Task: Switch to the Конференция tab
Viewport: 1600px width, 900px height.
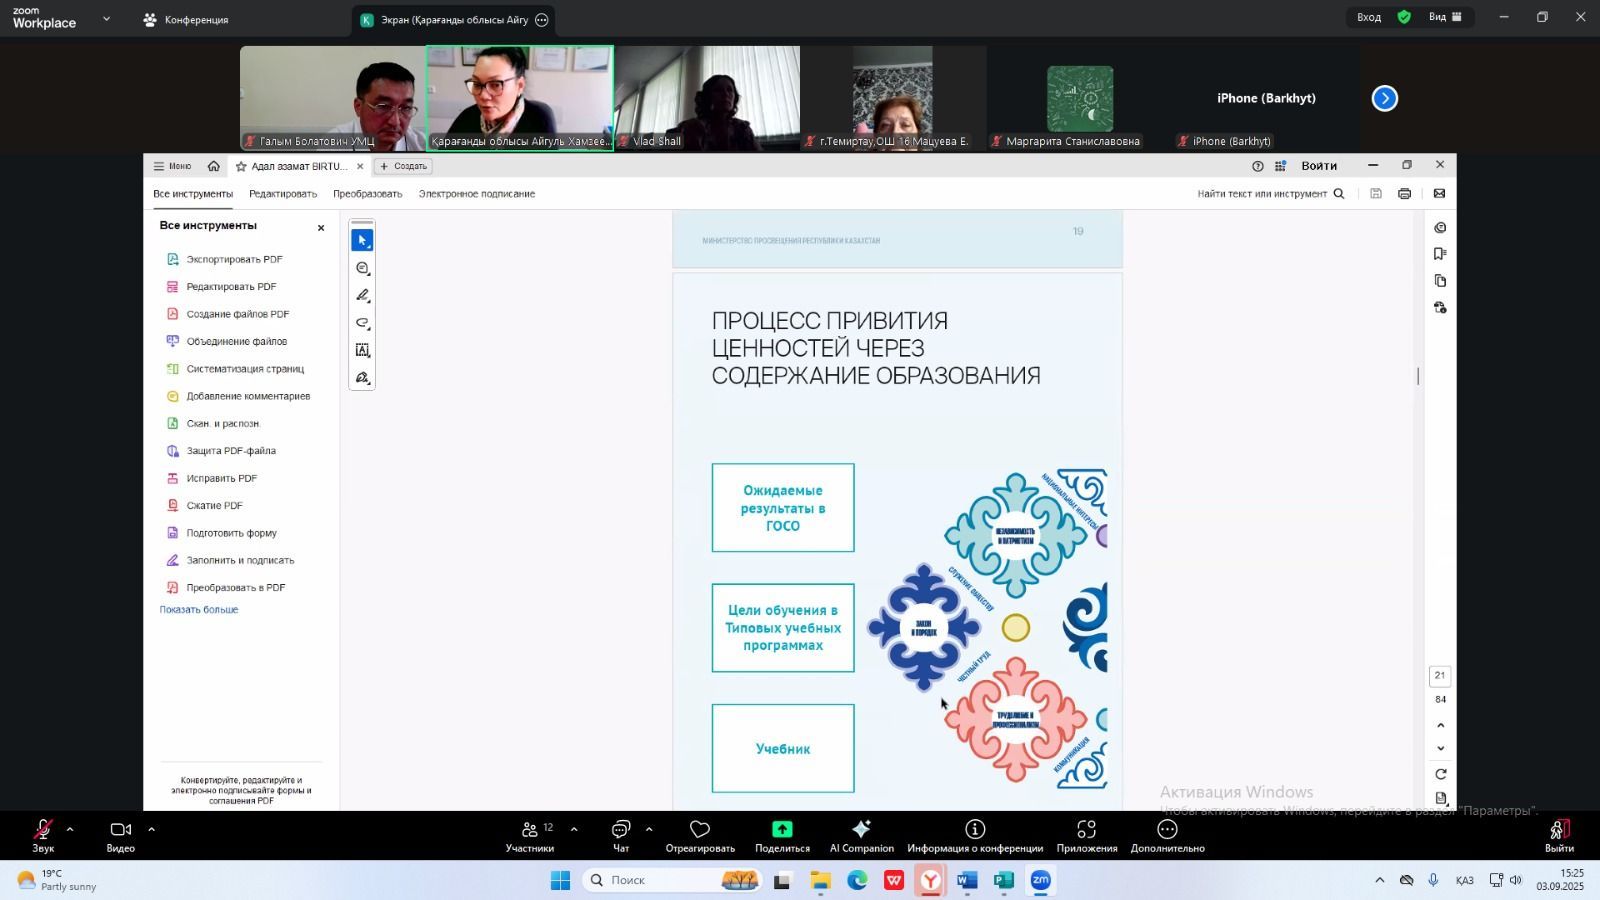Action: coord(186,20)
